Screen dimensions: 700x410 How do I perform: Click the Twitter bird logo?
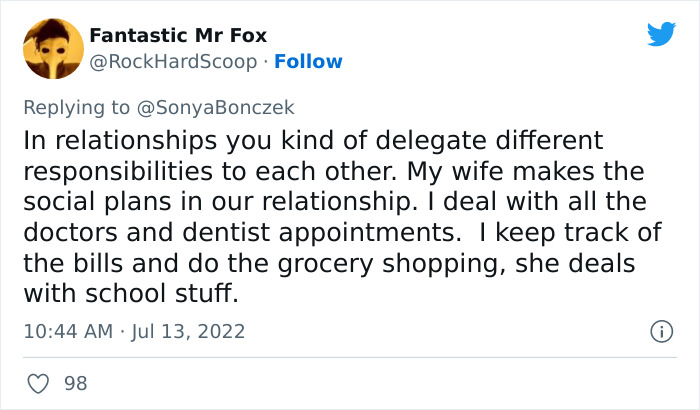click(x=660, y=35)
